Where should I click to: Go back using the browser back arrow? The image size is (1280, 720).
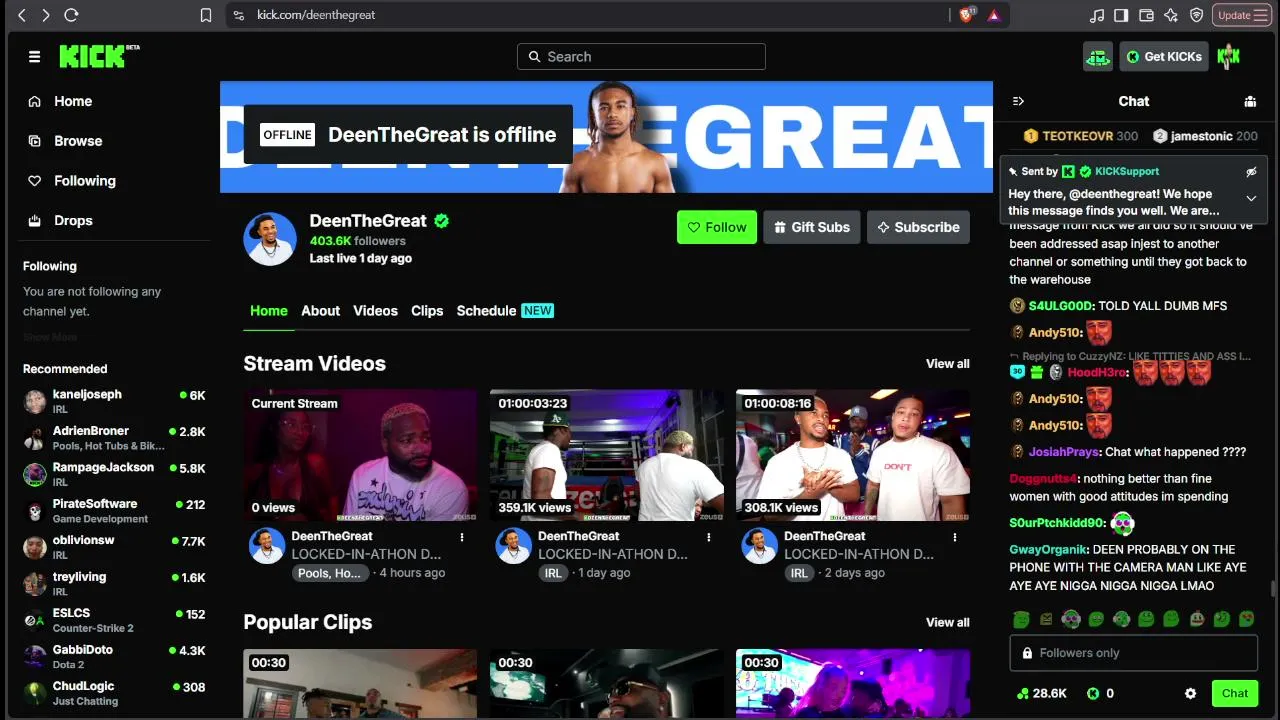(x=22, y=15)
